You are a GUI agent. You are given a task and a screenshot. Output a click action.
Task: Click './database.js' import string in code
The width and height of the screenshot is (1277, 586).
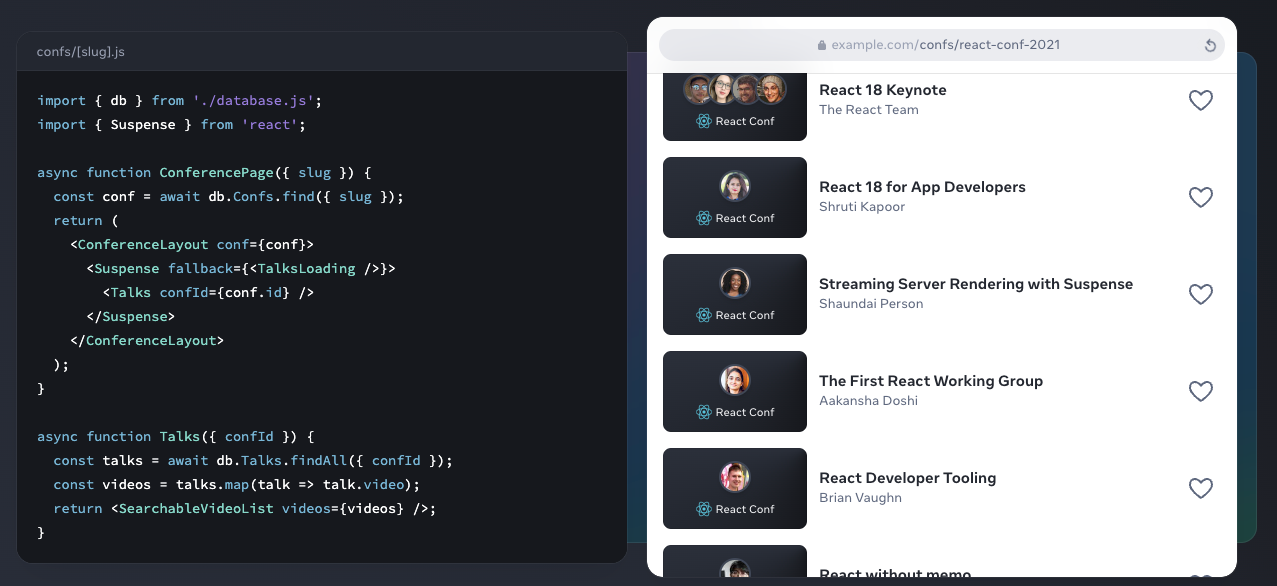(x=254, y=100)
